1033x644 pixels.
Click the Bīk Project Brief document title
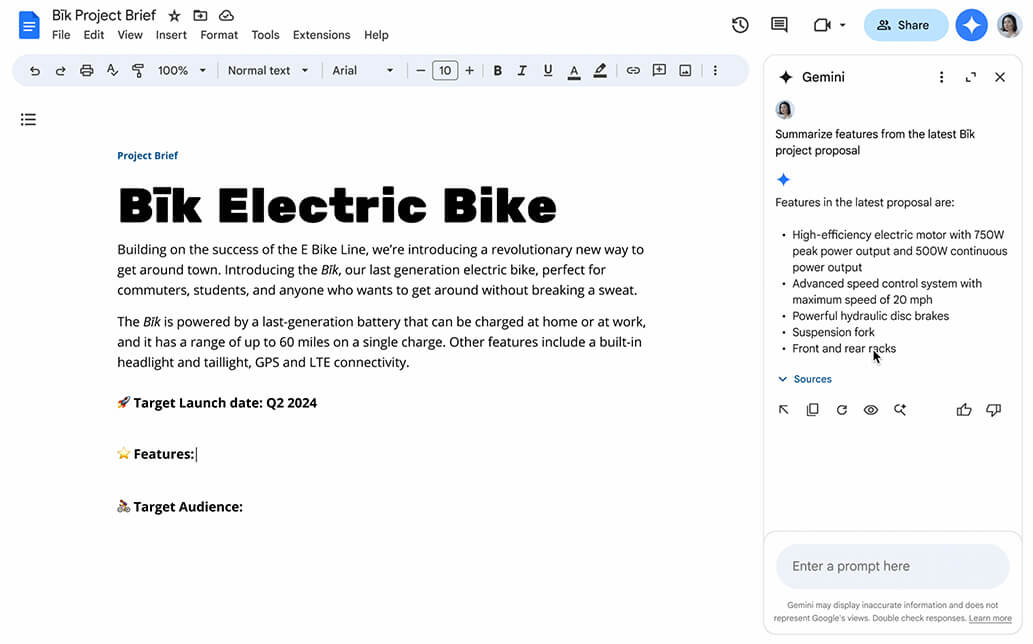(x=104, y=15)
